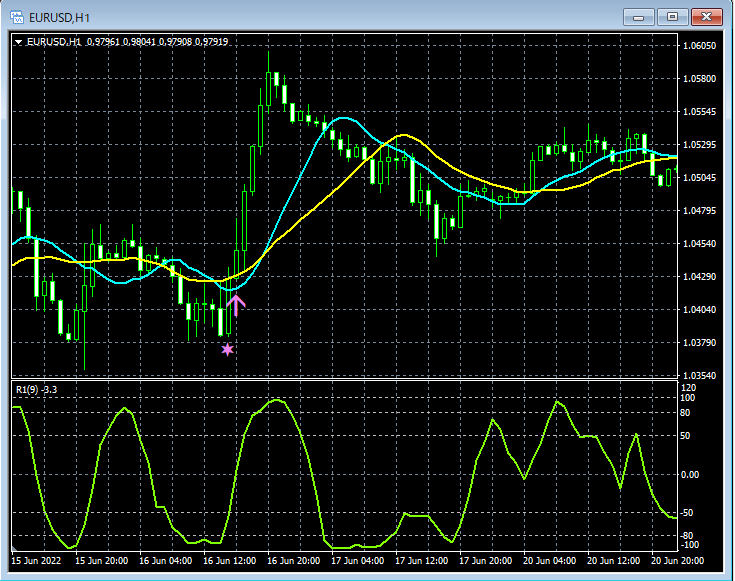
Task: Click the 1.03790 price scale label
Action: pos(698,343)
